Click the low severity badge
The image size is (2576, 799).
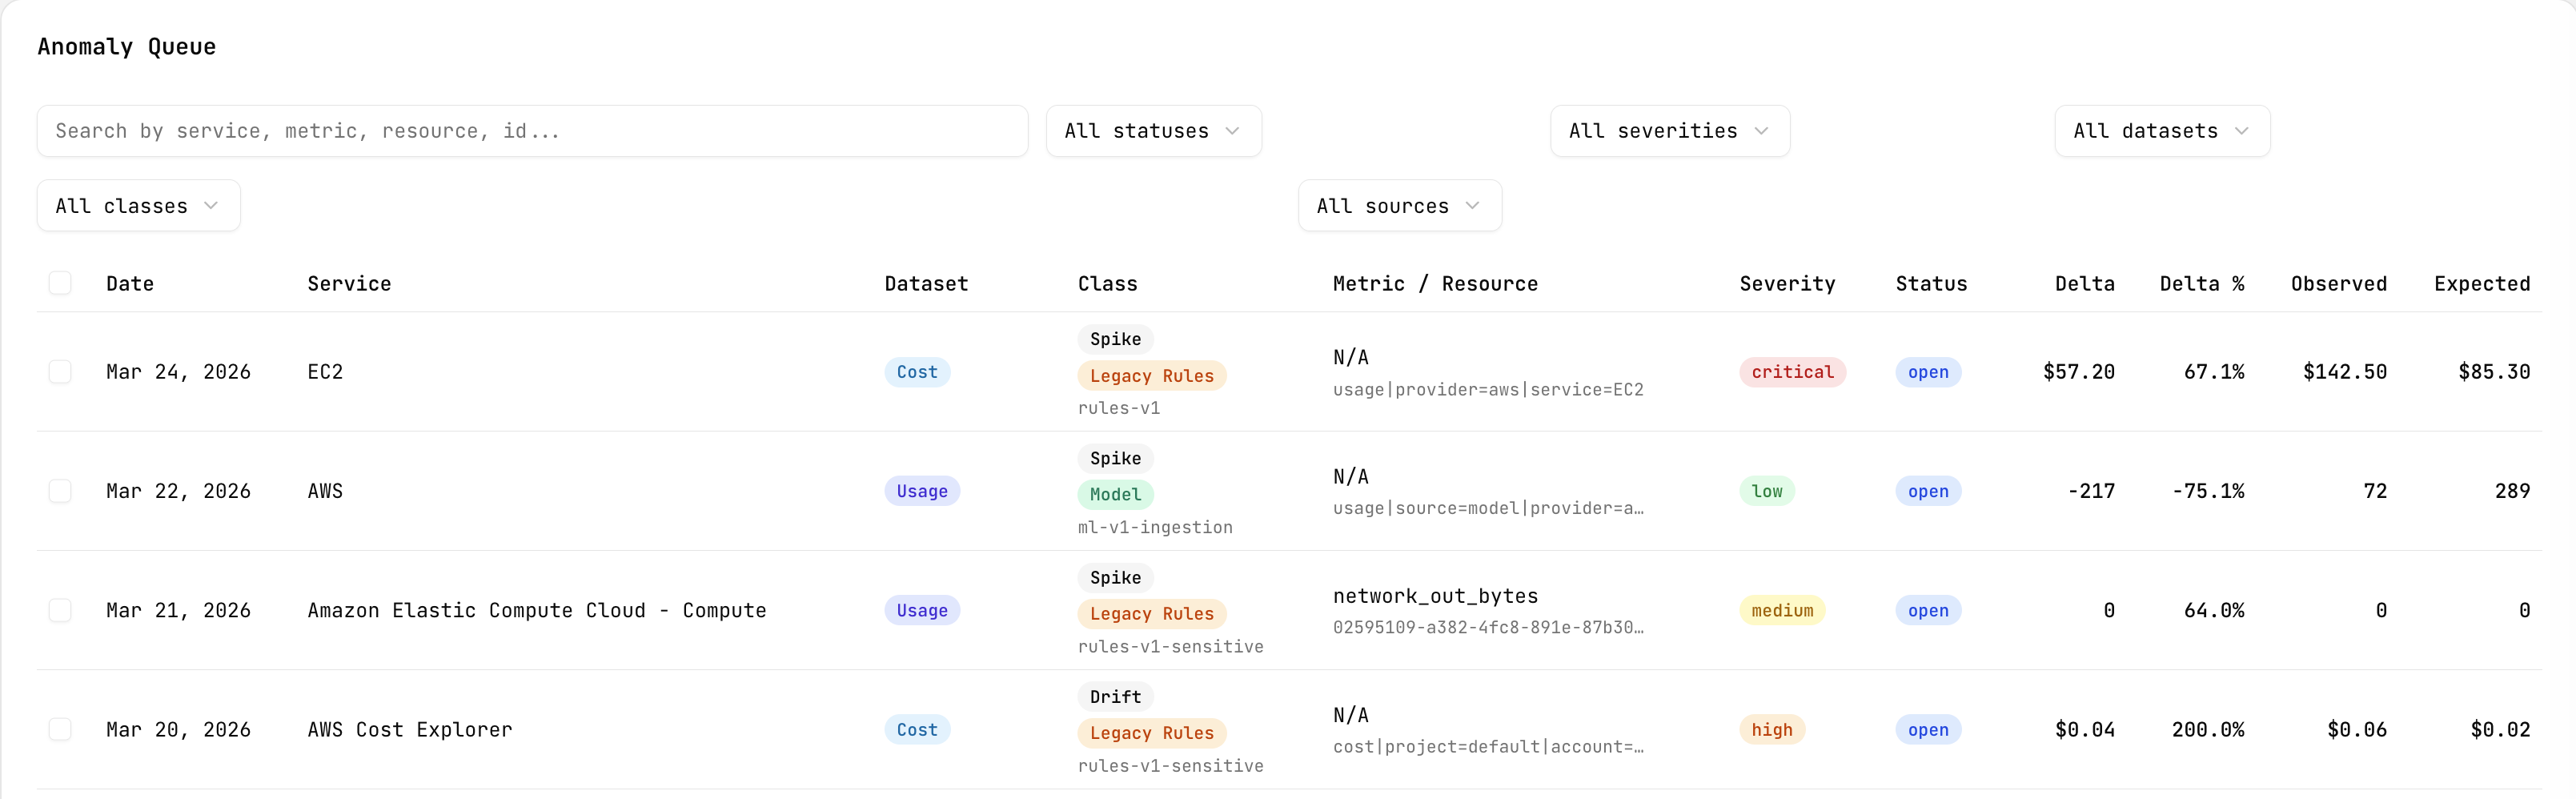1766,491
